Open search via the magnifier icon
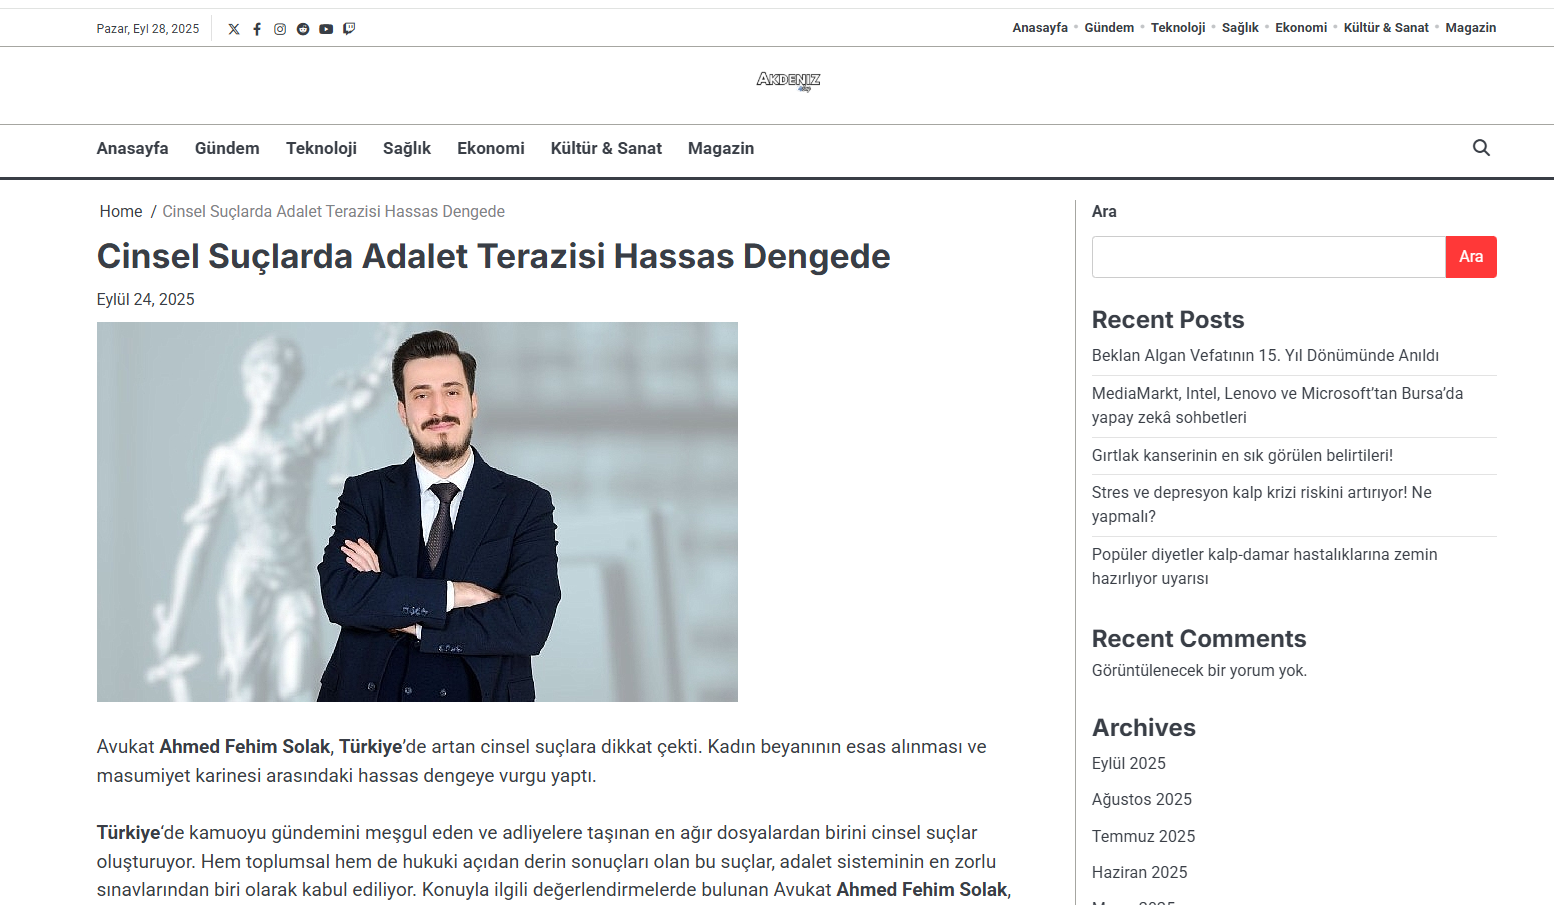The image size is (1554, 905). (1481, 148)
